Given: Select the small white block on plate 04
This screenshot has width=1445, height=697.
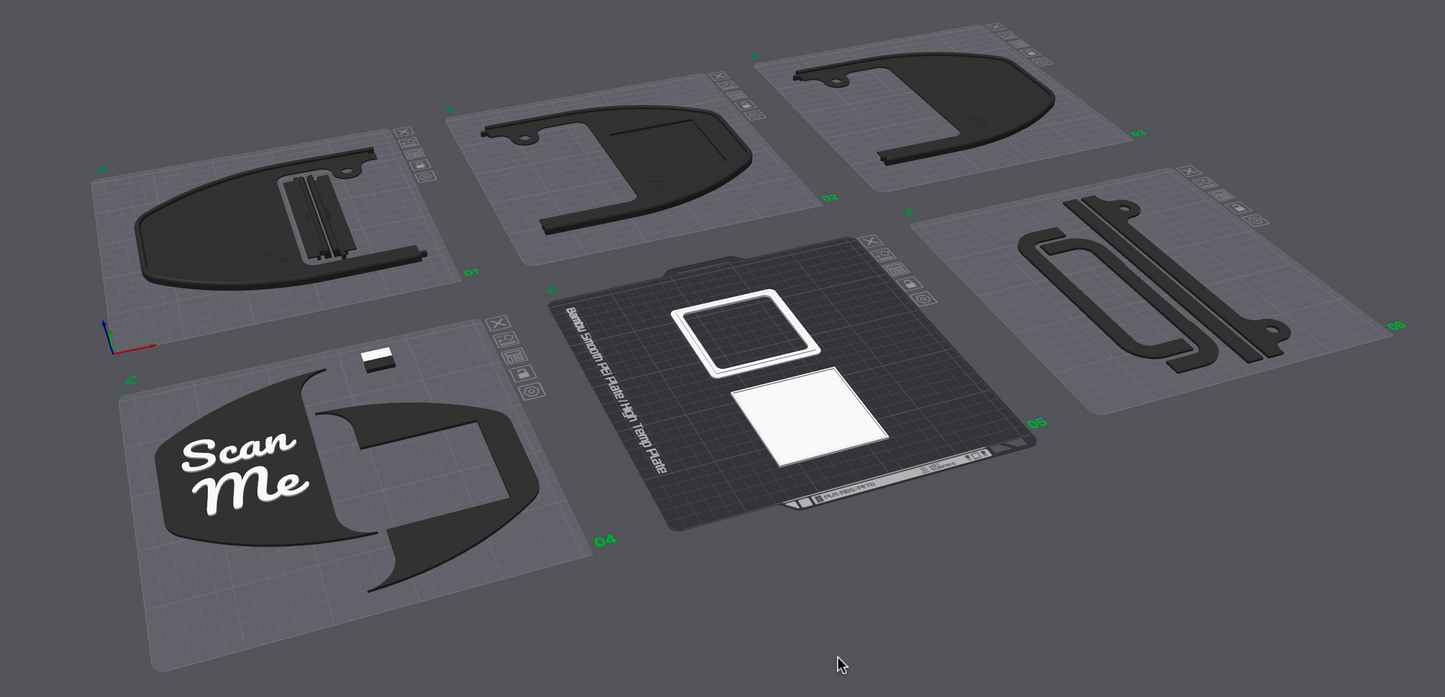Looking at the screenshot, I should [377, 360].
